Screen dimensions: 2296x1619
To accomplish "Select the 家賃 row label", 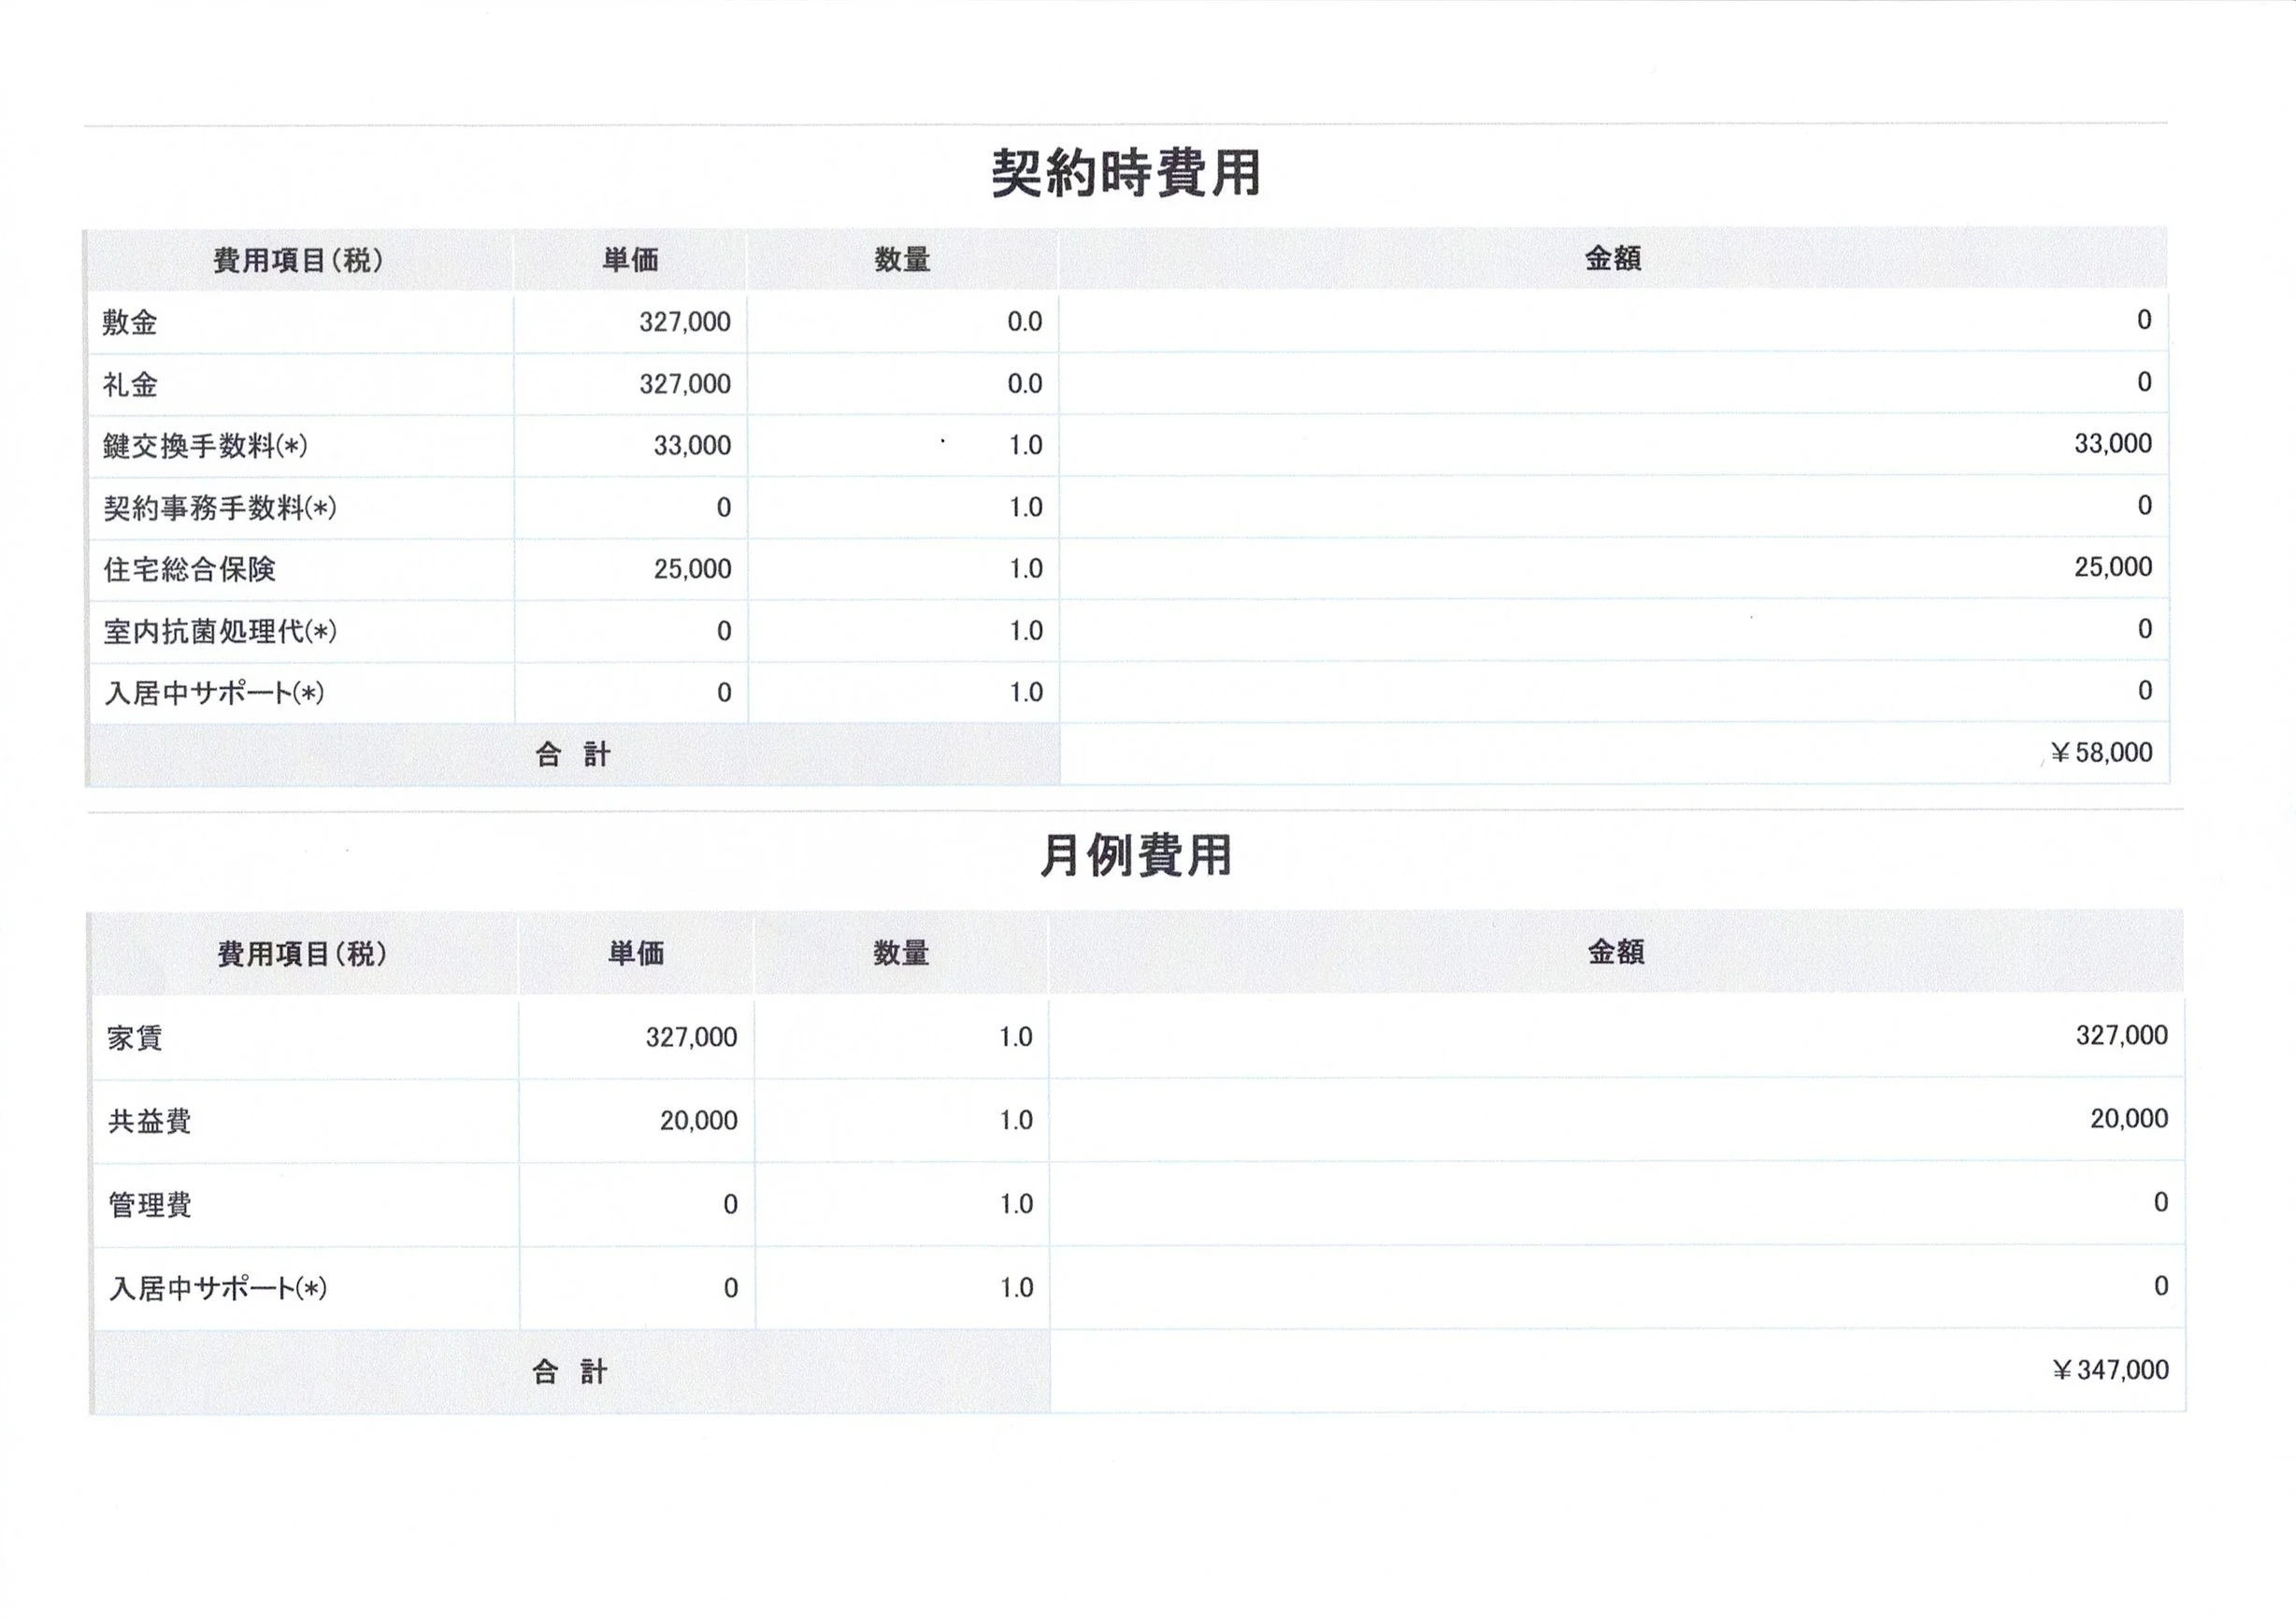I will click(135, 1038).
